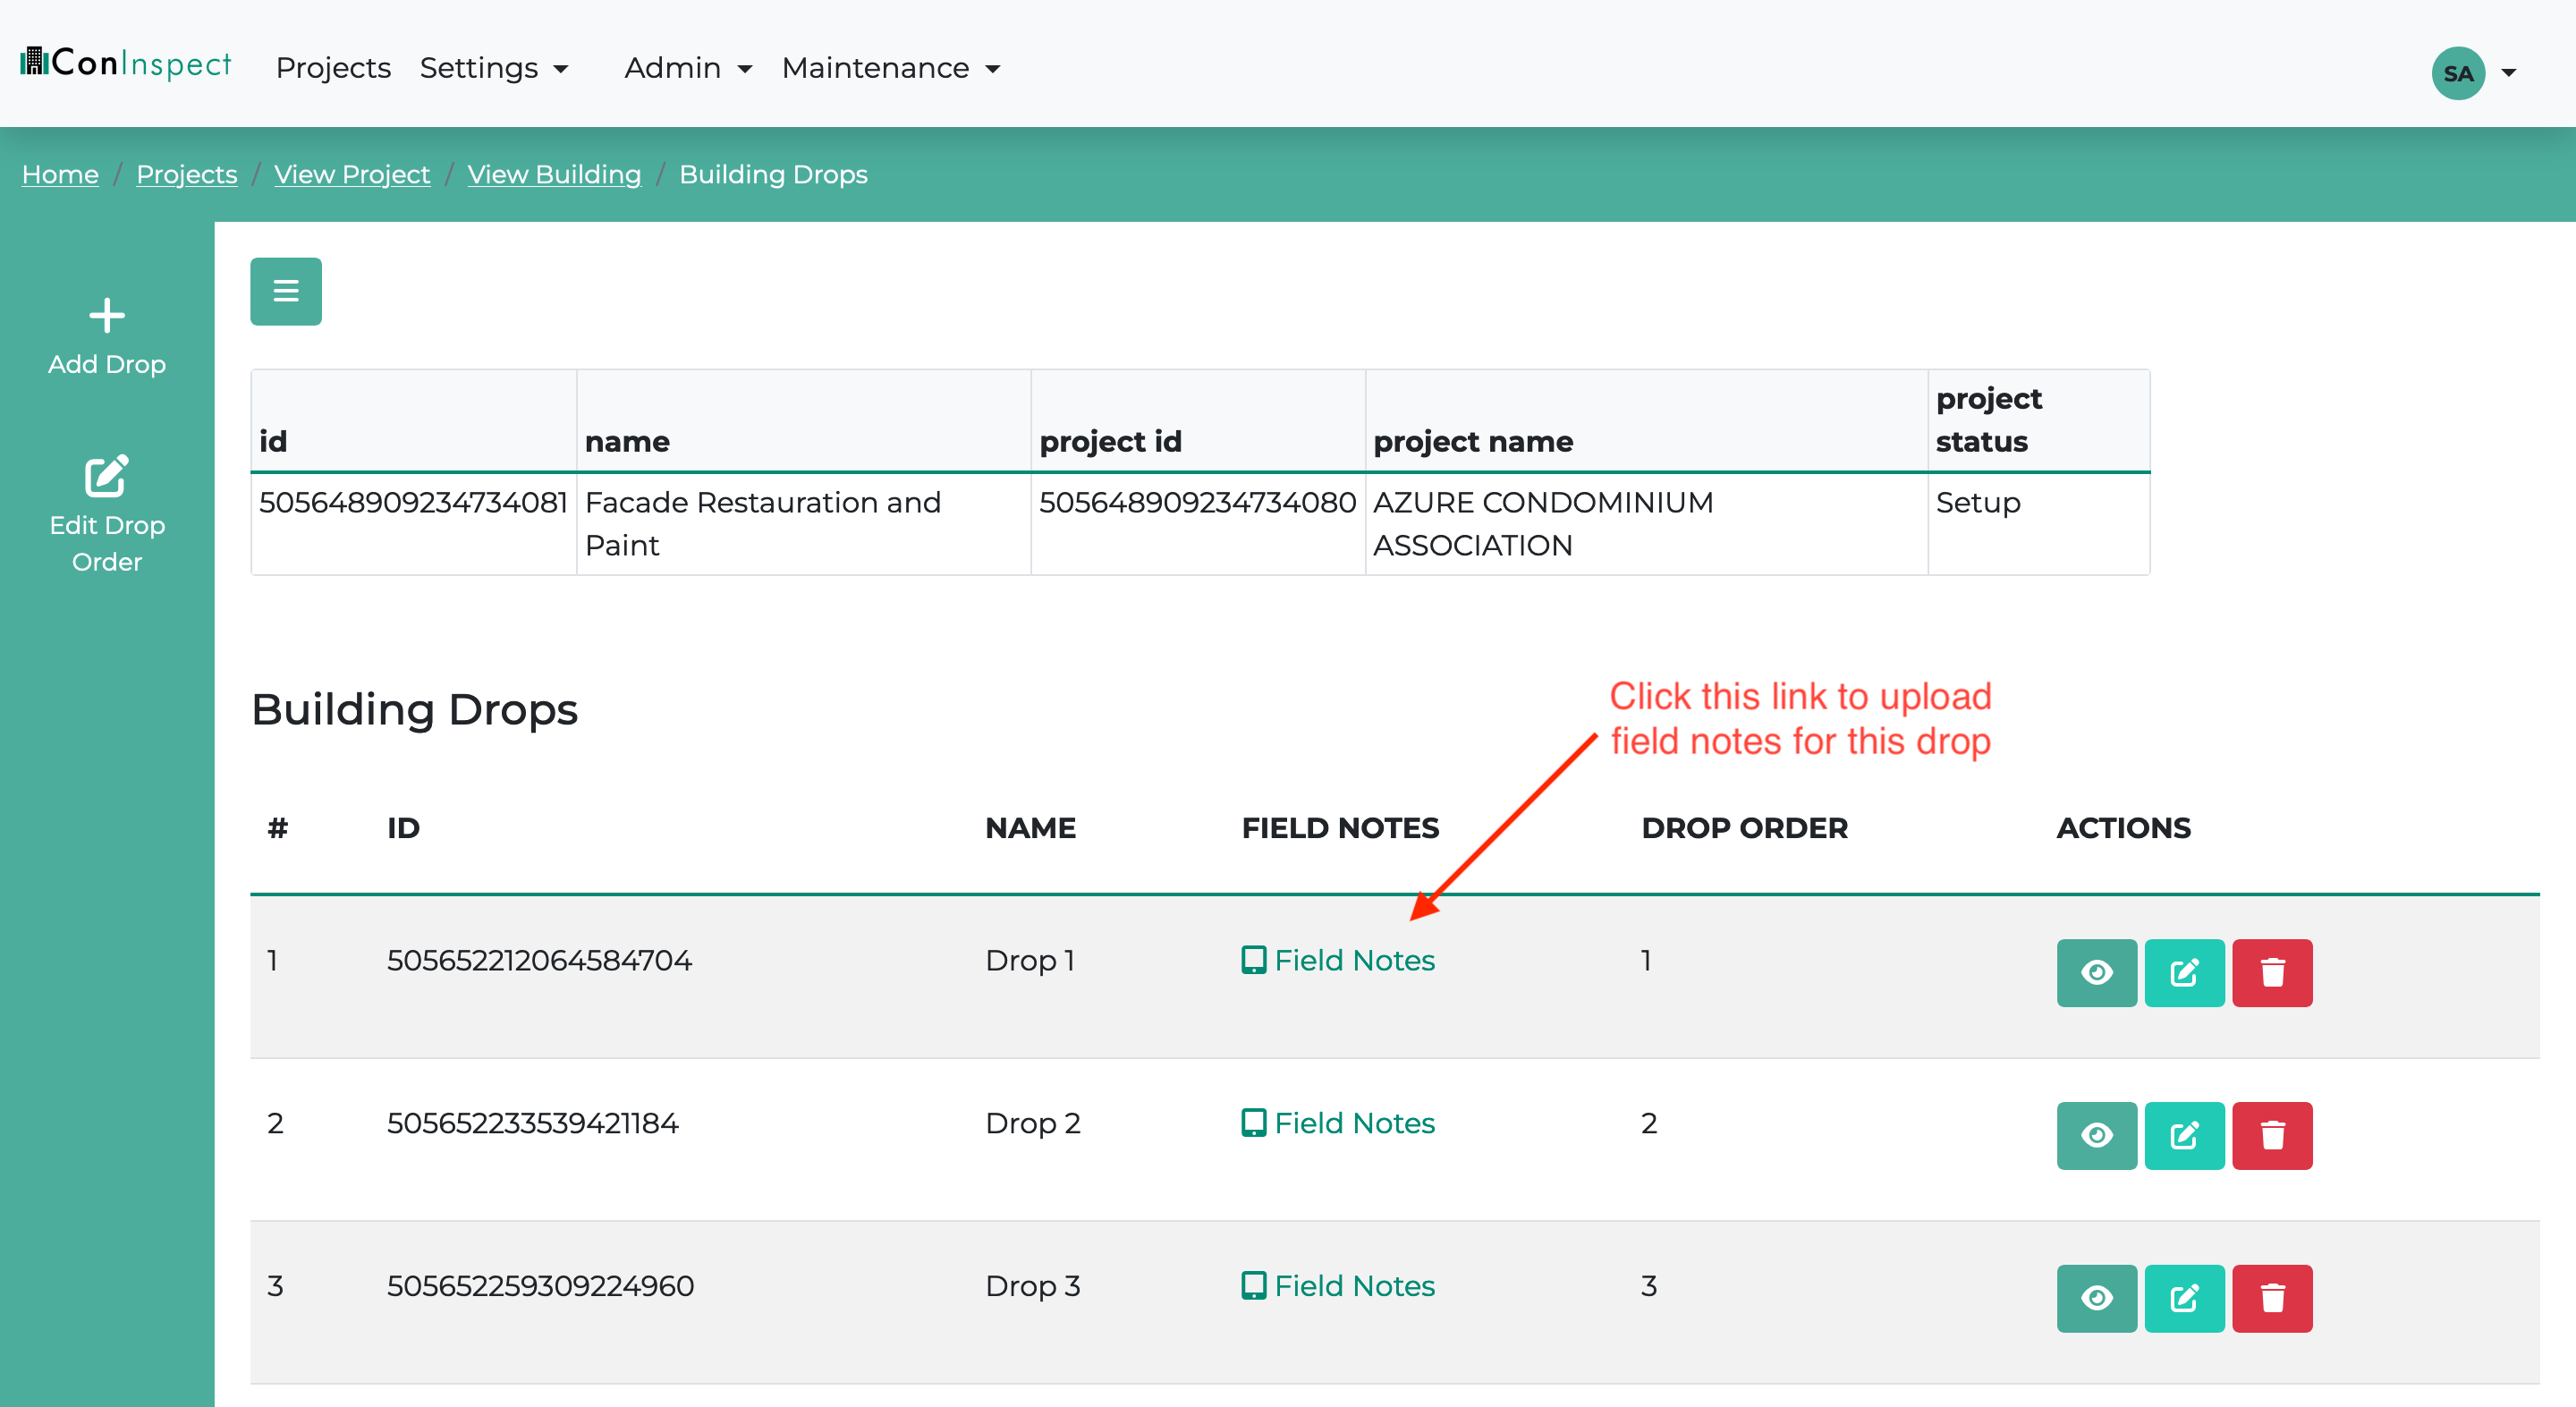This screenshot has width=2576, height=1407.
Task: Open Field Notes for Drop 3
Action: pyautogui.click(x=1338, y=1286)
